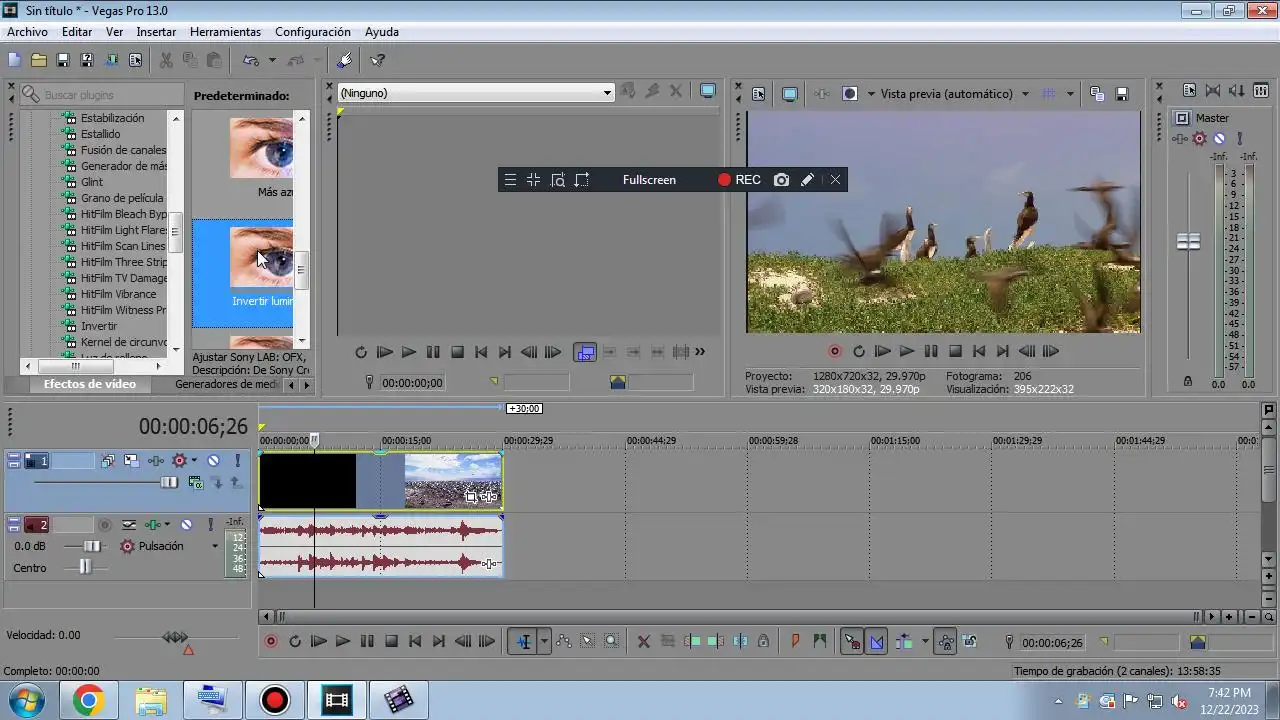Open Project video properties in the preview window
This screenshot has height=720, width=1280.
pos(758,94)
